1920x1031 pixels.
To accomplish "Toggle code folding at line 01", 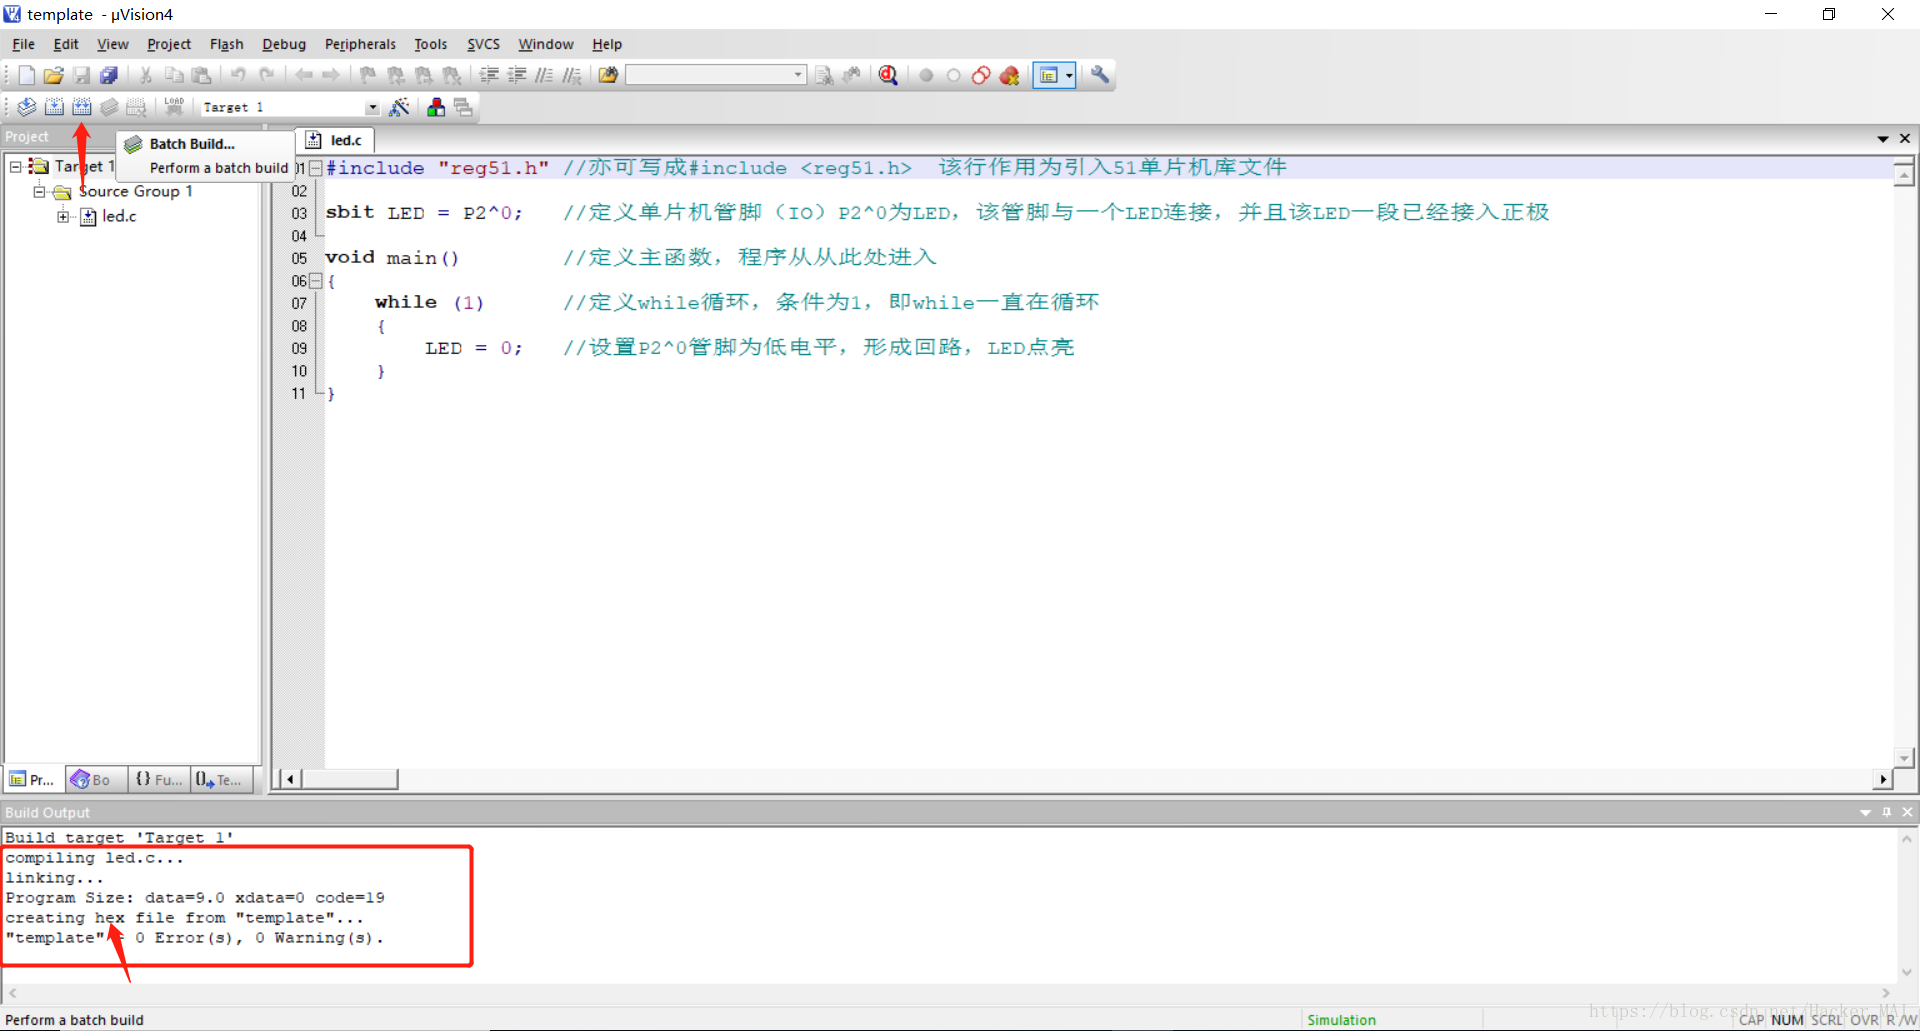I will [x=315, y=168].
